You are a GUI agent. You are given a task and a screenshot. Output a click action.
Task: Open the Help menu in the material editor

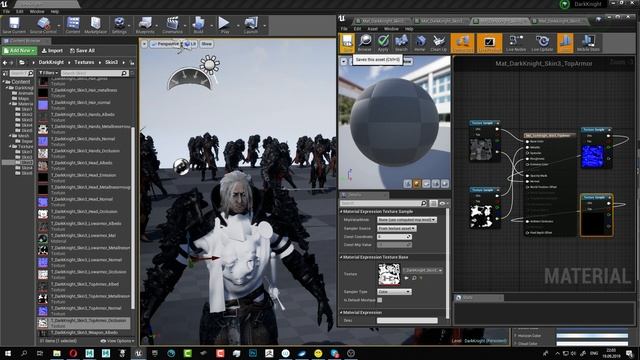coord(409,29)
